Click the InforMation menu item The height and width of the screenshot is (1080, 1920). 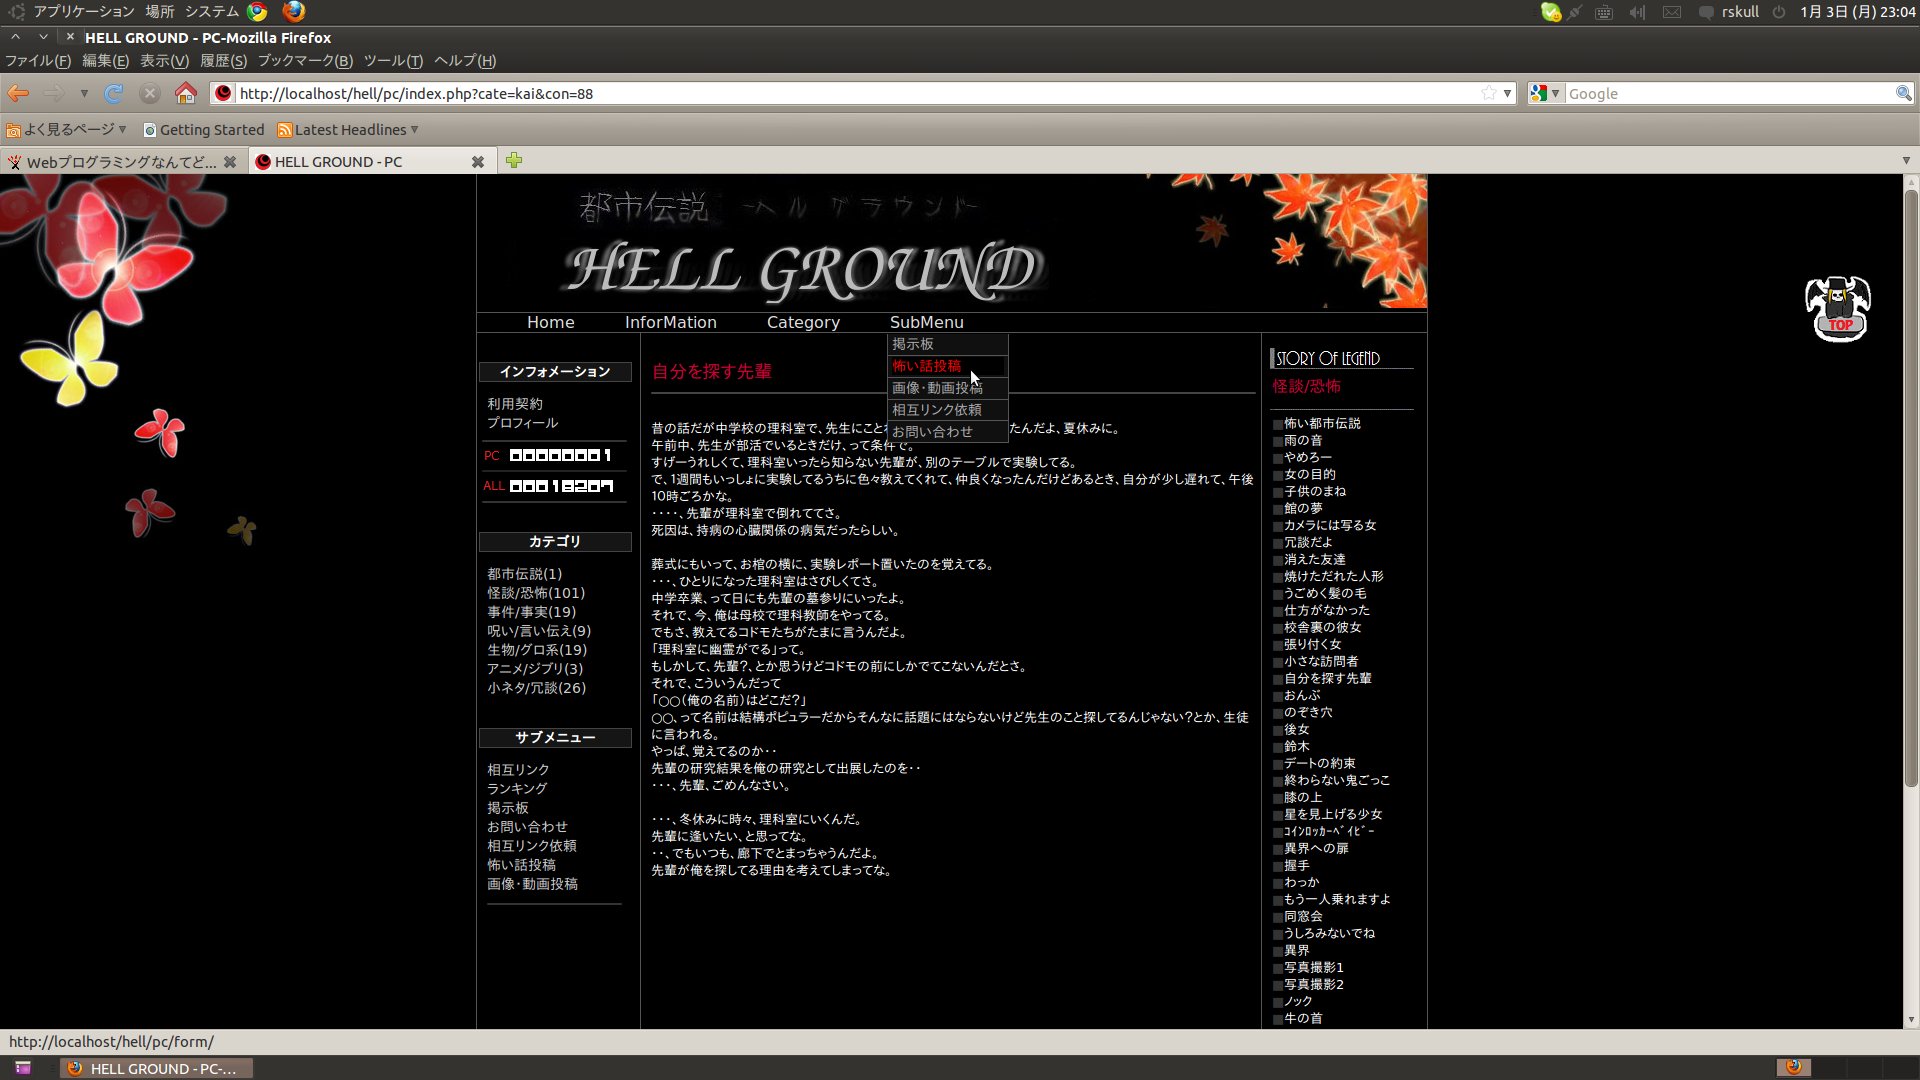coord(670,320)
